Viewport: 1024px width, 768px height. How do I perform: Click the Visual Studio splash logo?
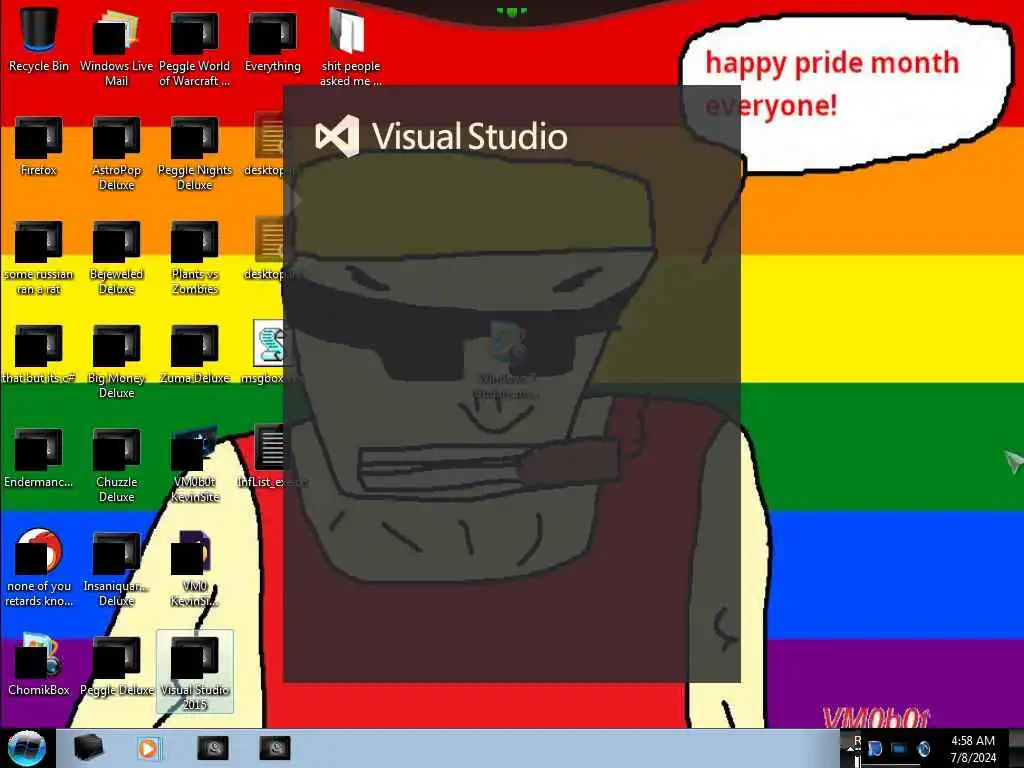tap(441, 136)
